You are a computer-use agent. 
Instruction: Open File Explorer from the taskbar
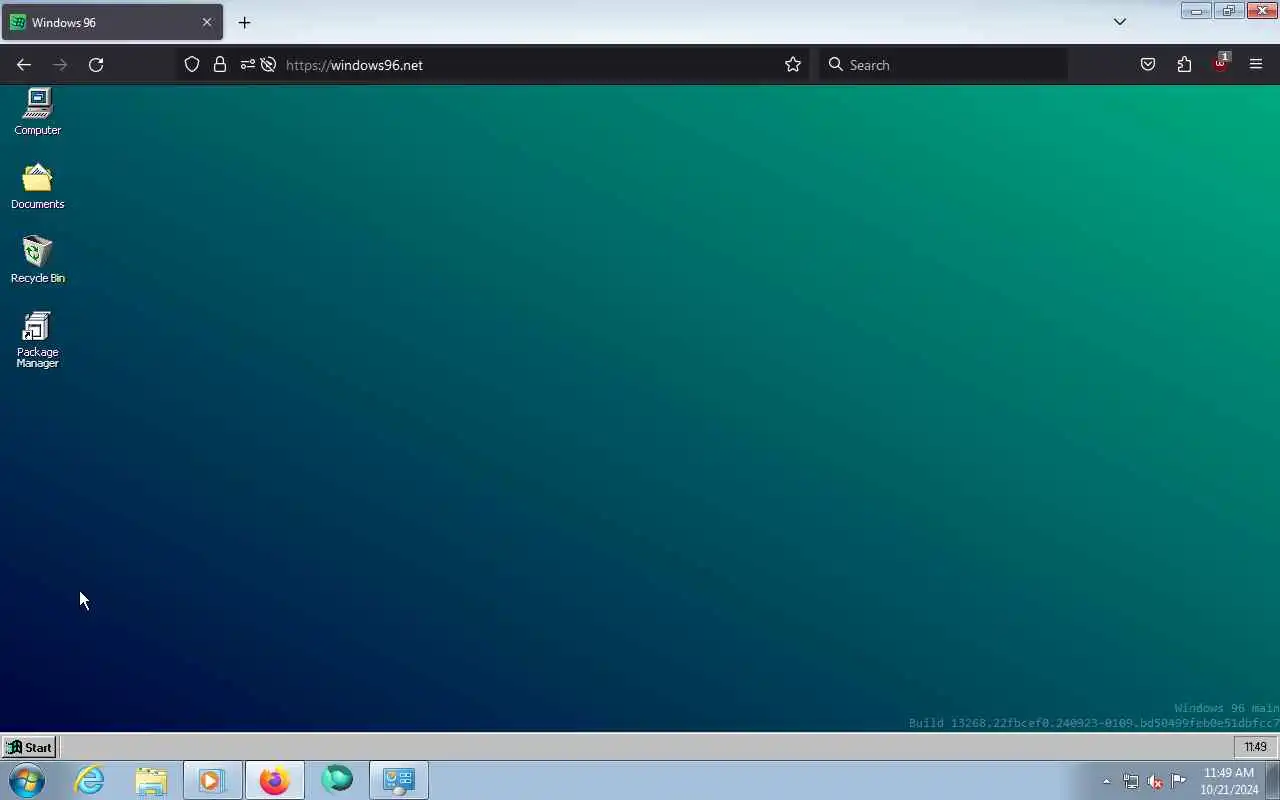click(151, 780)
